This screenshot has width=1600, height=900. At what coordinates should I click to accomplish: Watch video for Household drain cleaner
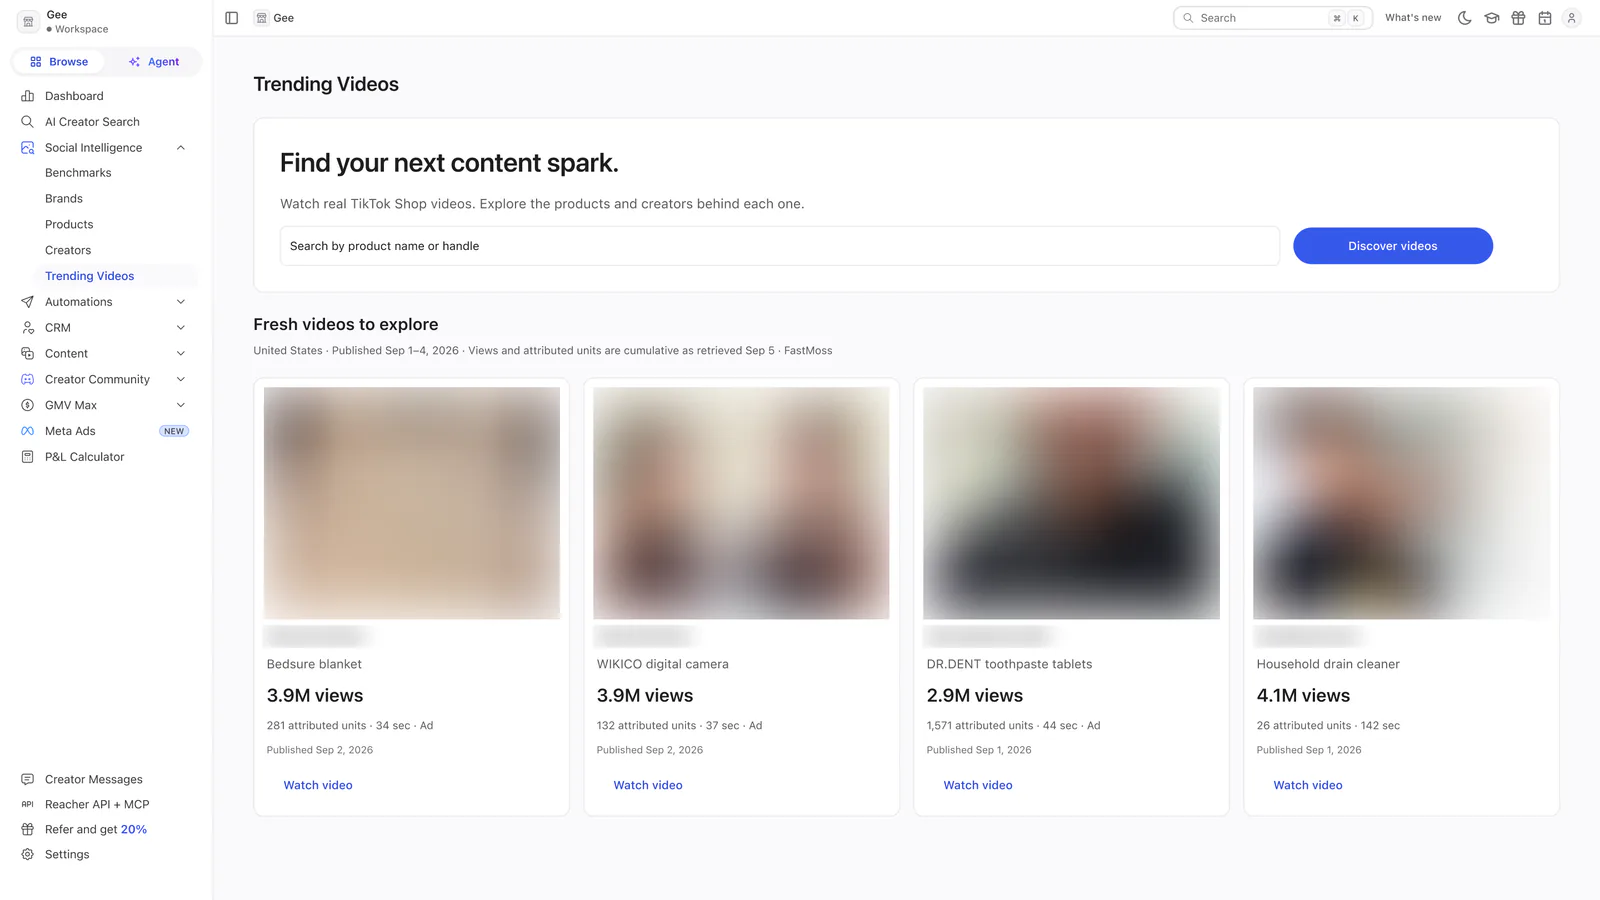click(x=1308, y=785)
